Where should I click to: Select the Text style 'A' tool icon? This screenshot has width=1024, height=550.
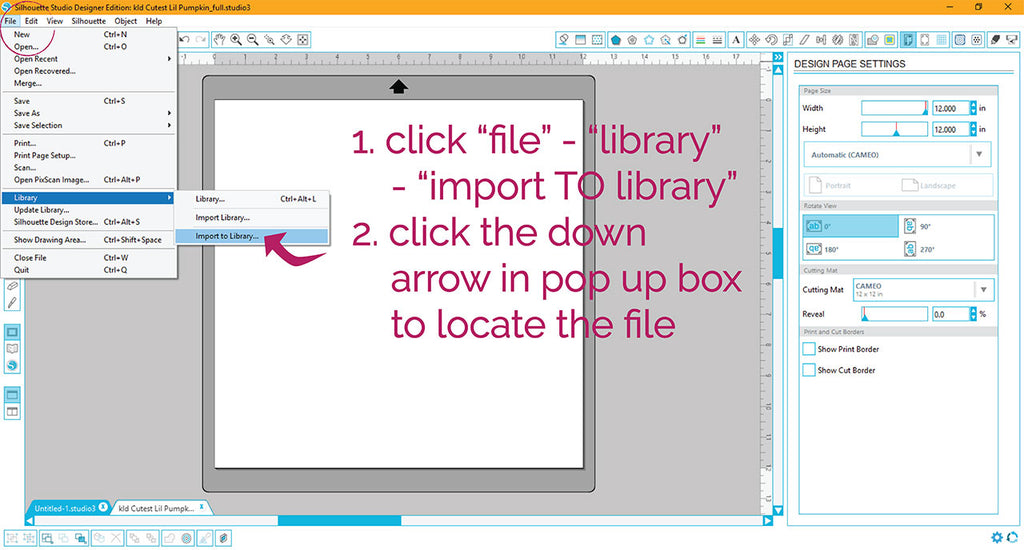736,40
